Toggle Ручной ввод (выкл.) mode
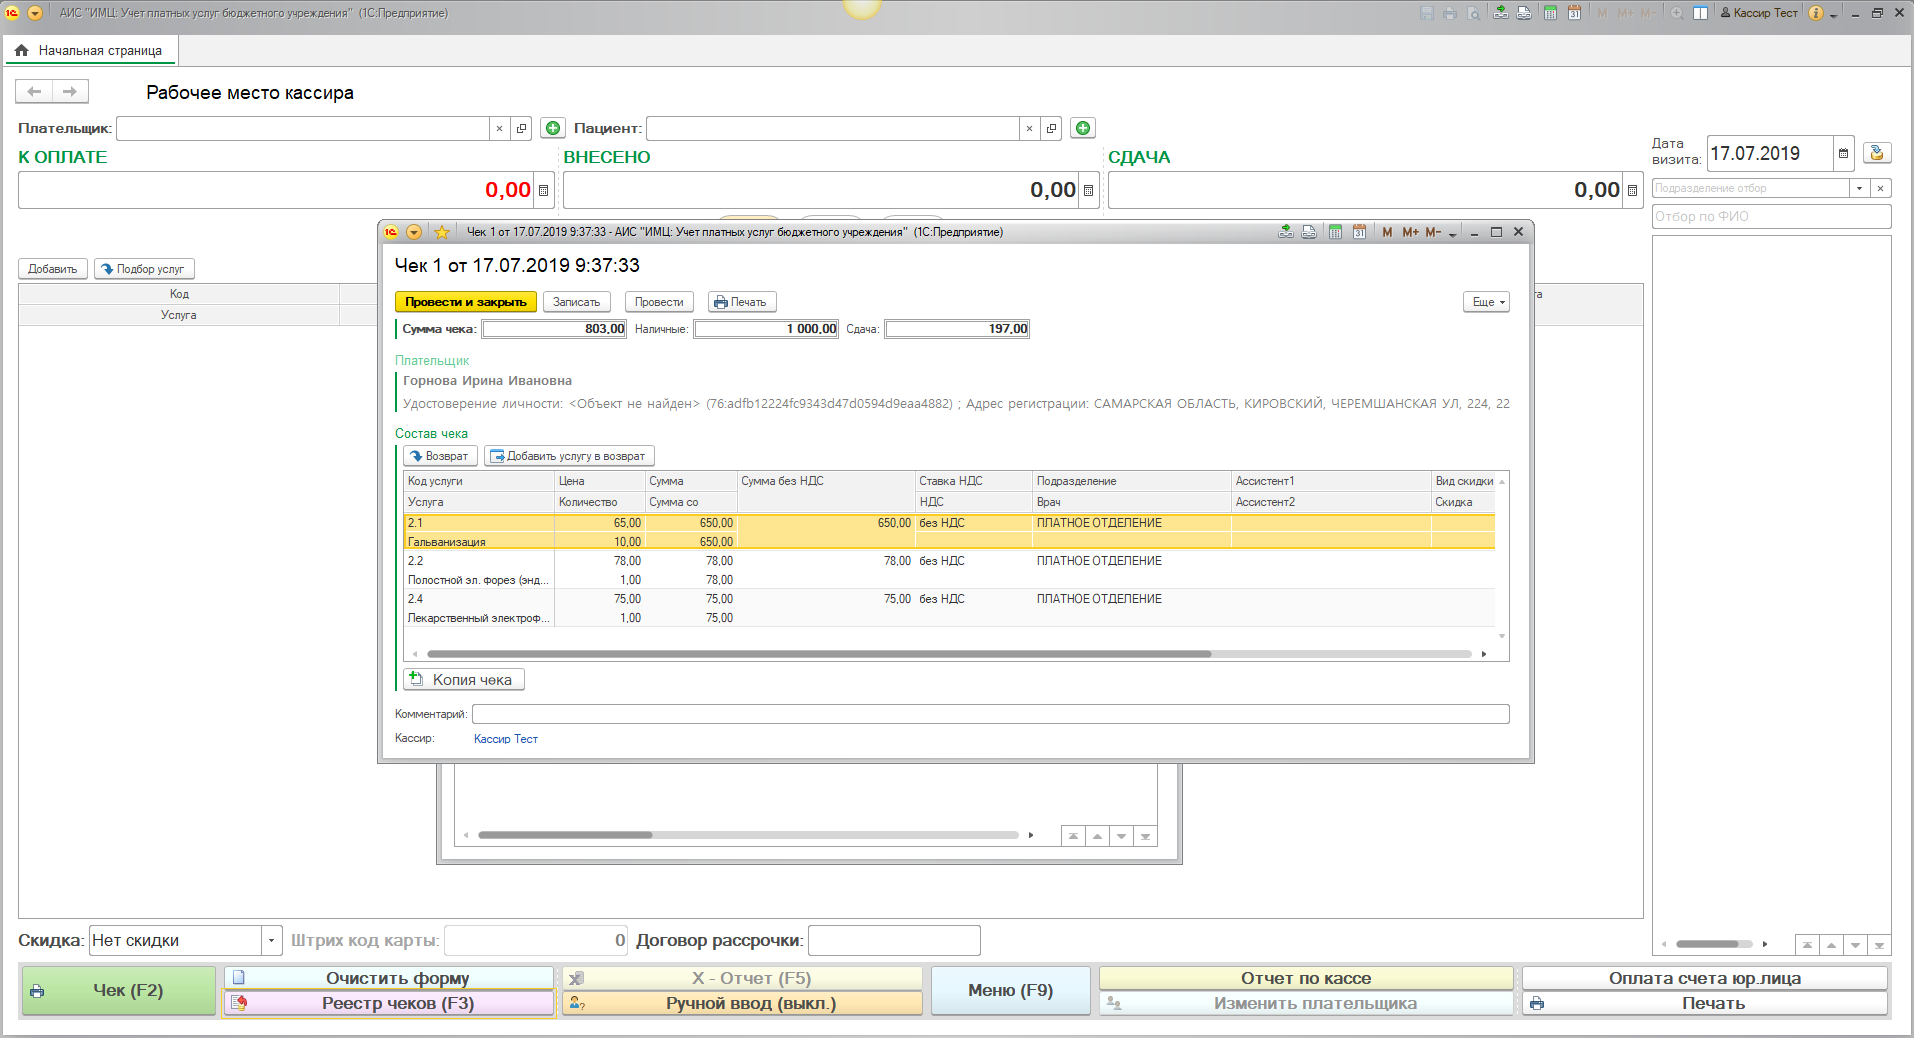 (742, 1003)
